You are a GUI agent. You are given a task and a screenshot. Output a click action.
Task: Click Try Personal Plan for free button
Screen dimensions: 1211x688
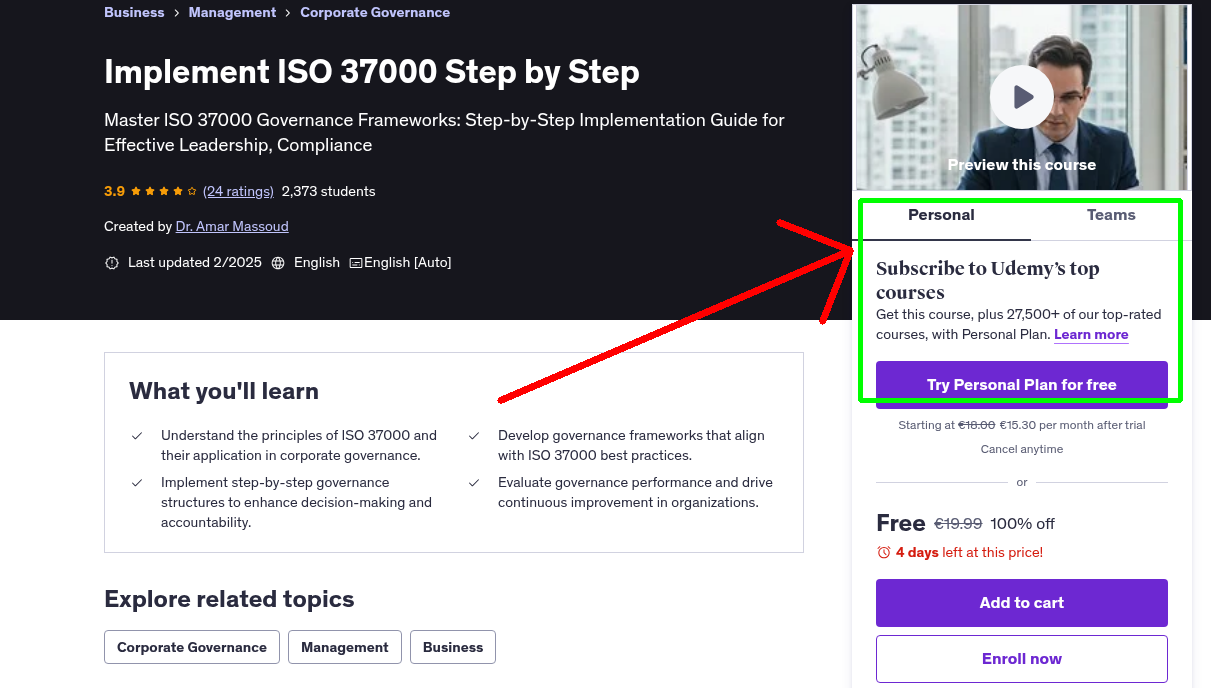(x=1022, y=385)
